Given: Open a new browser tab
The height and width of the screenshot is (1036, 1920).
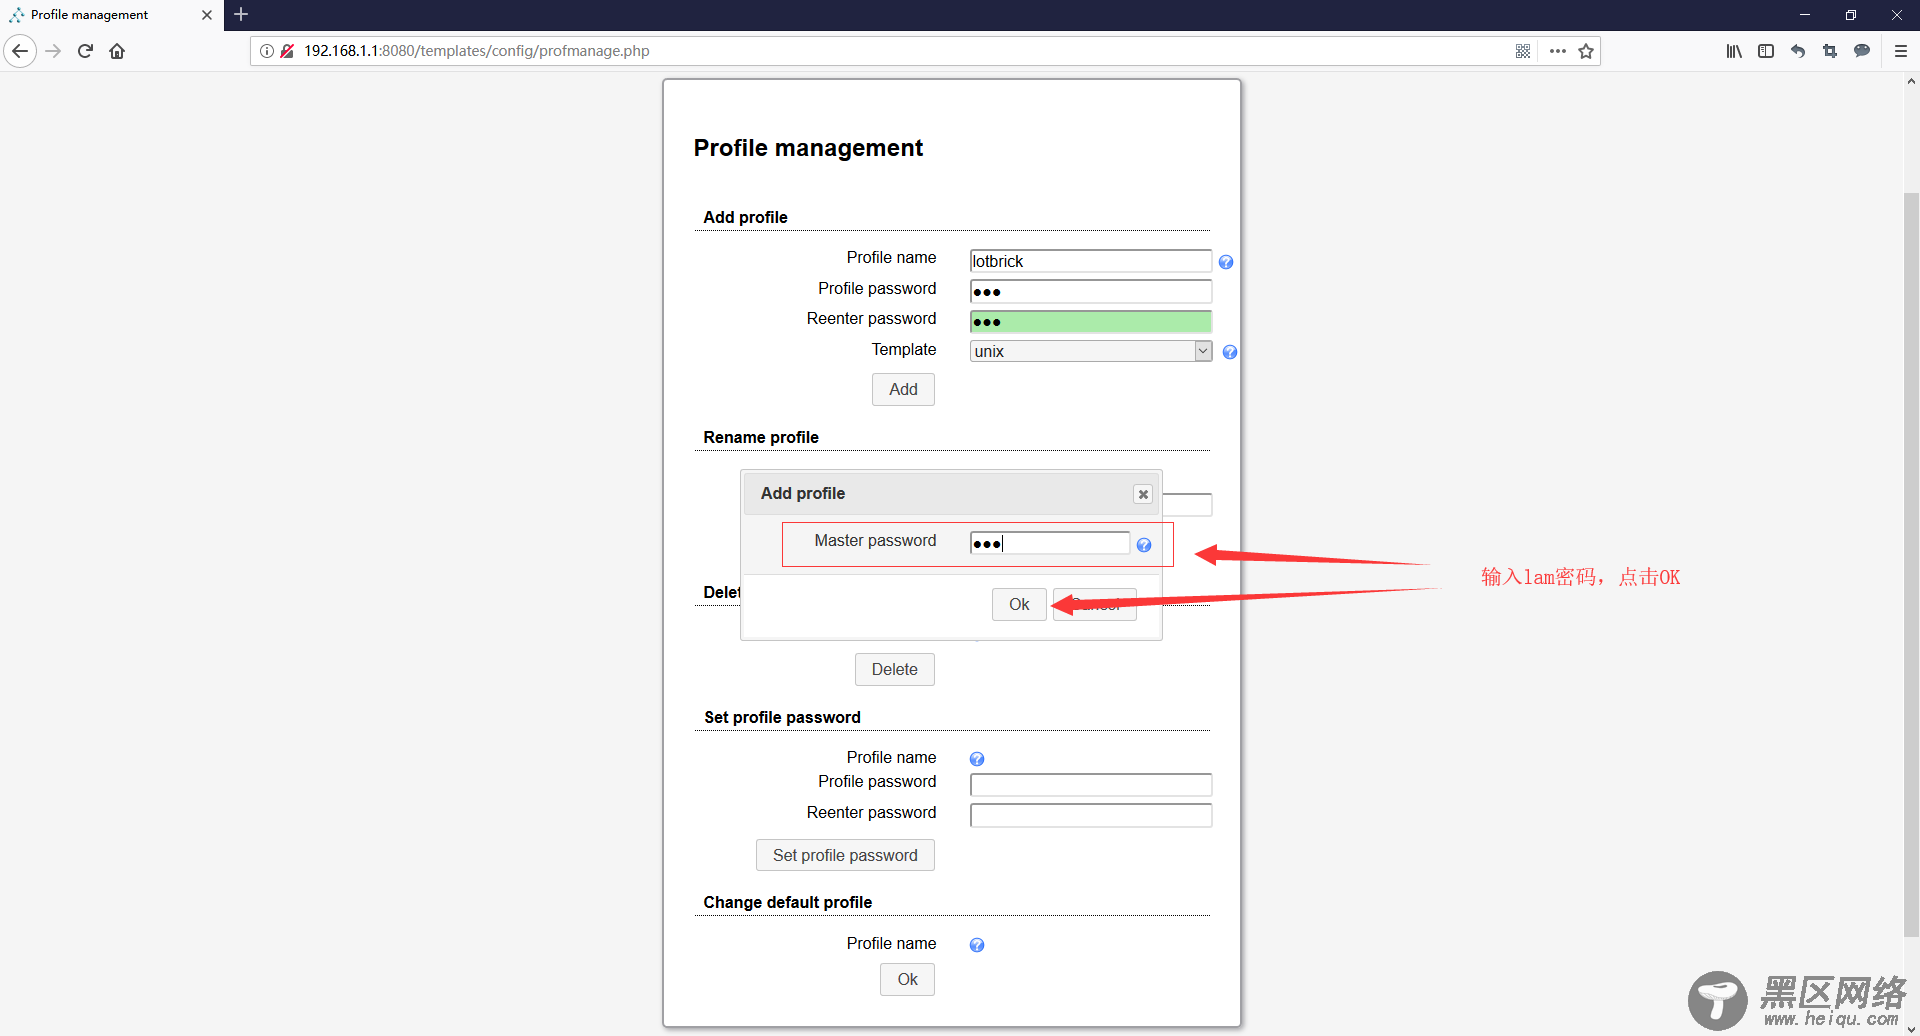Looking at the screenshot, I should (241, 14).
